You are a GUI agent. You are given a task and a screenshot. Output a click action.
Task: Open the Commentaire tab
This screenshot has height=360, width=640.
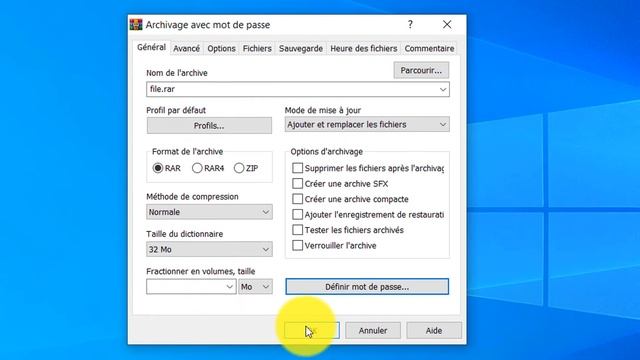(429, 49)
